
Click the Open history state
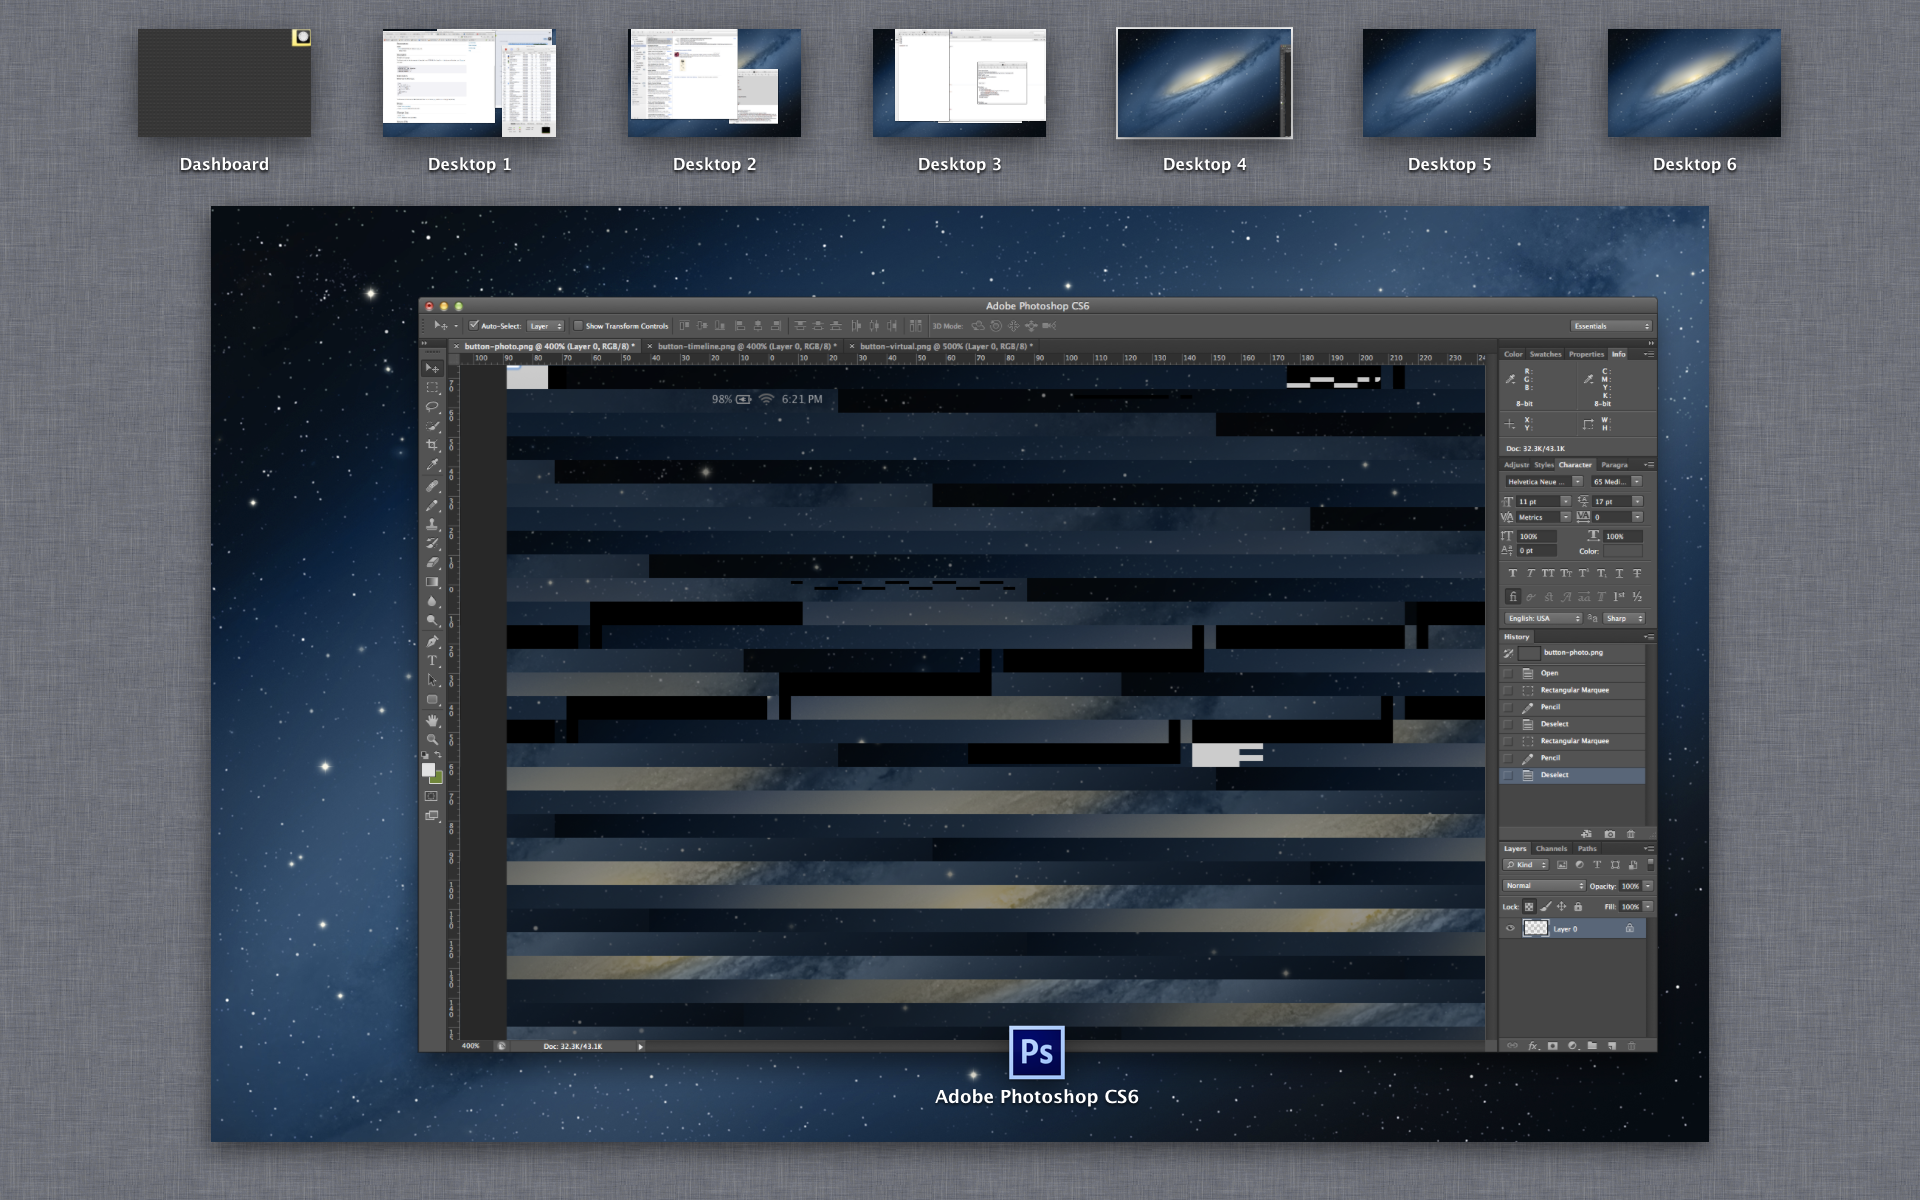click(x=1549, y=673)
